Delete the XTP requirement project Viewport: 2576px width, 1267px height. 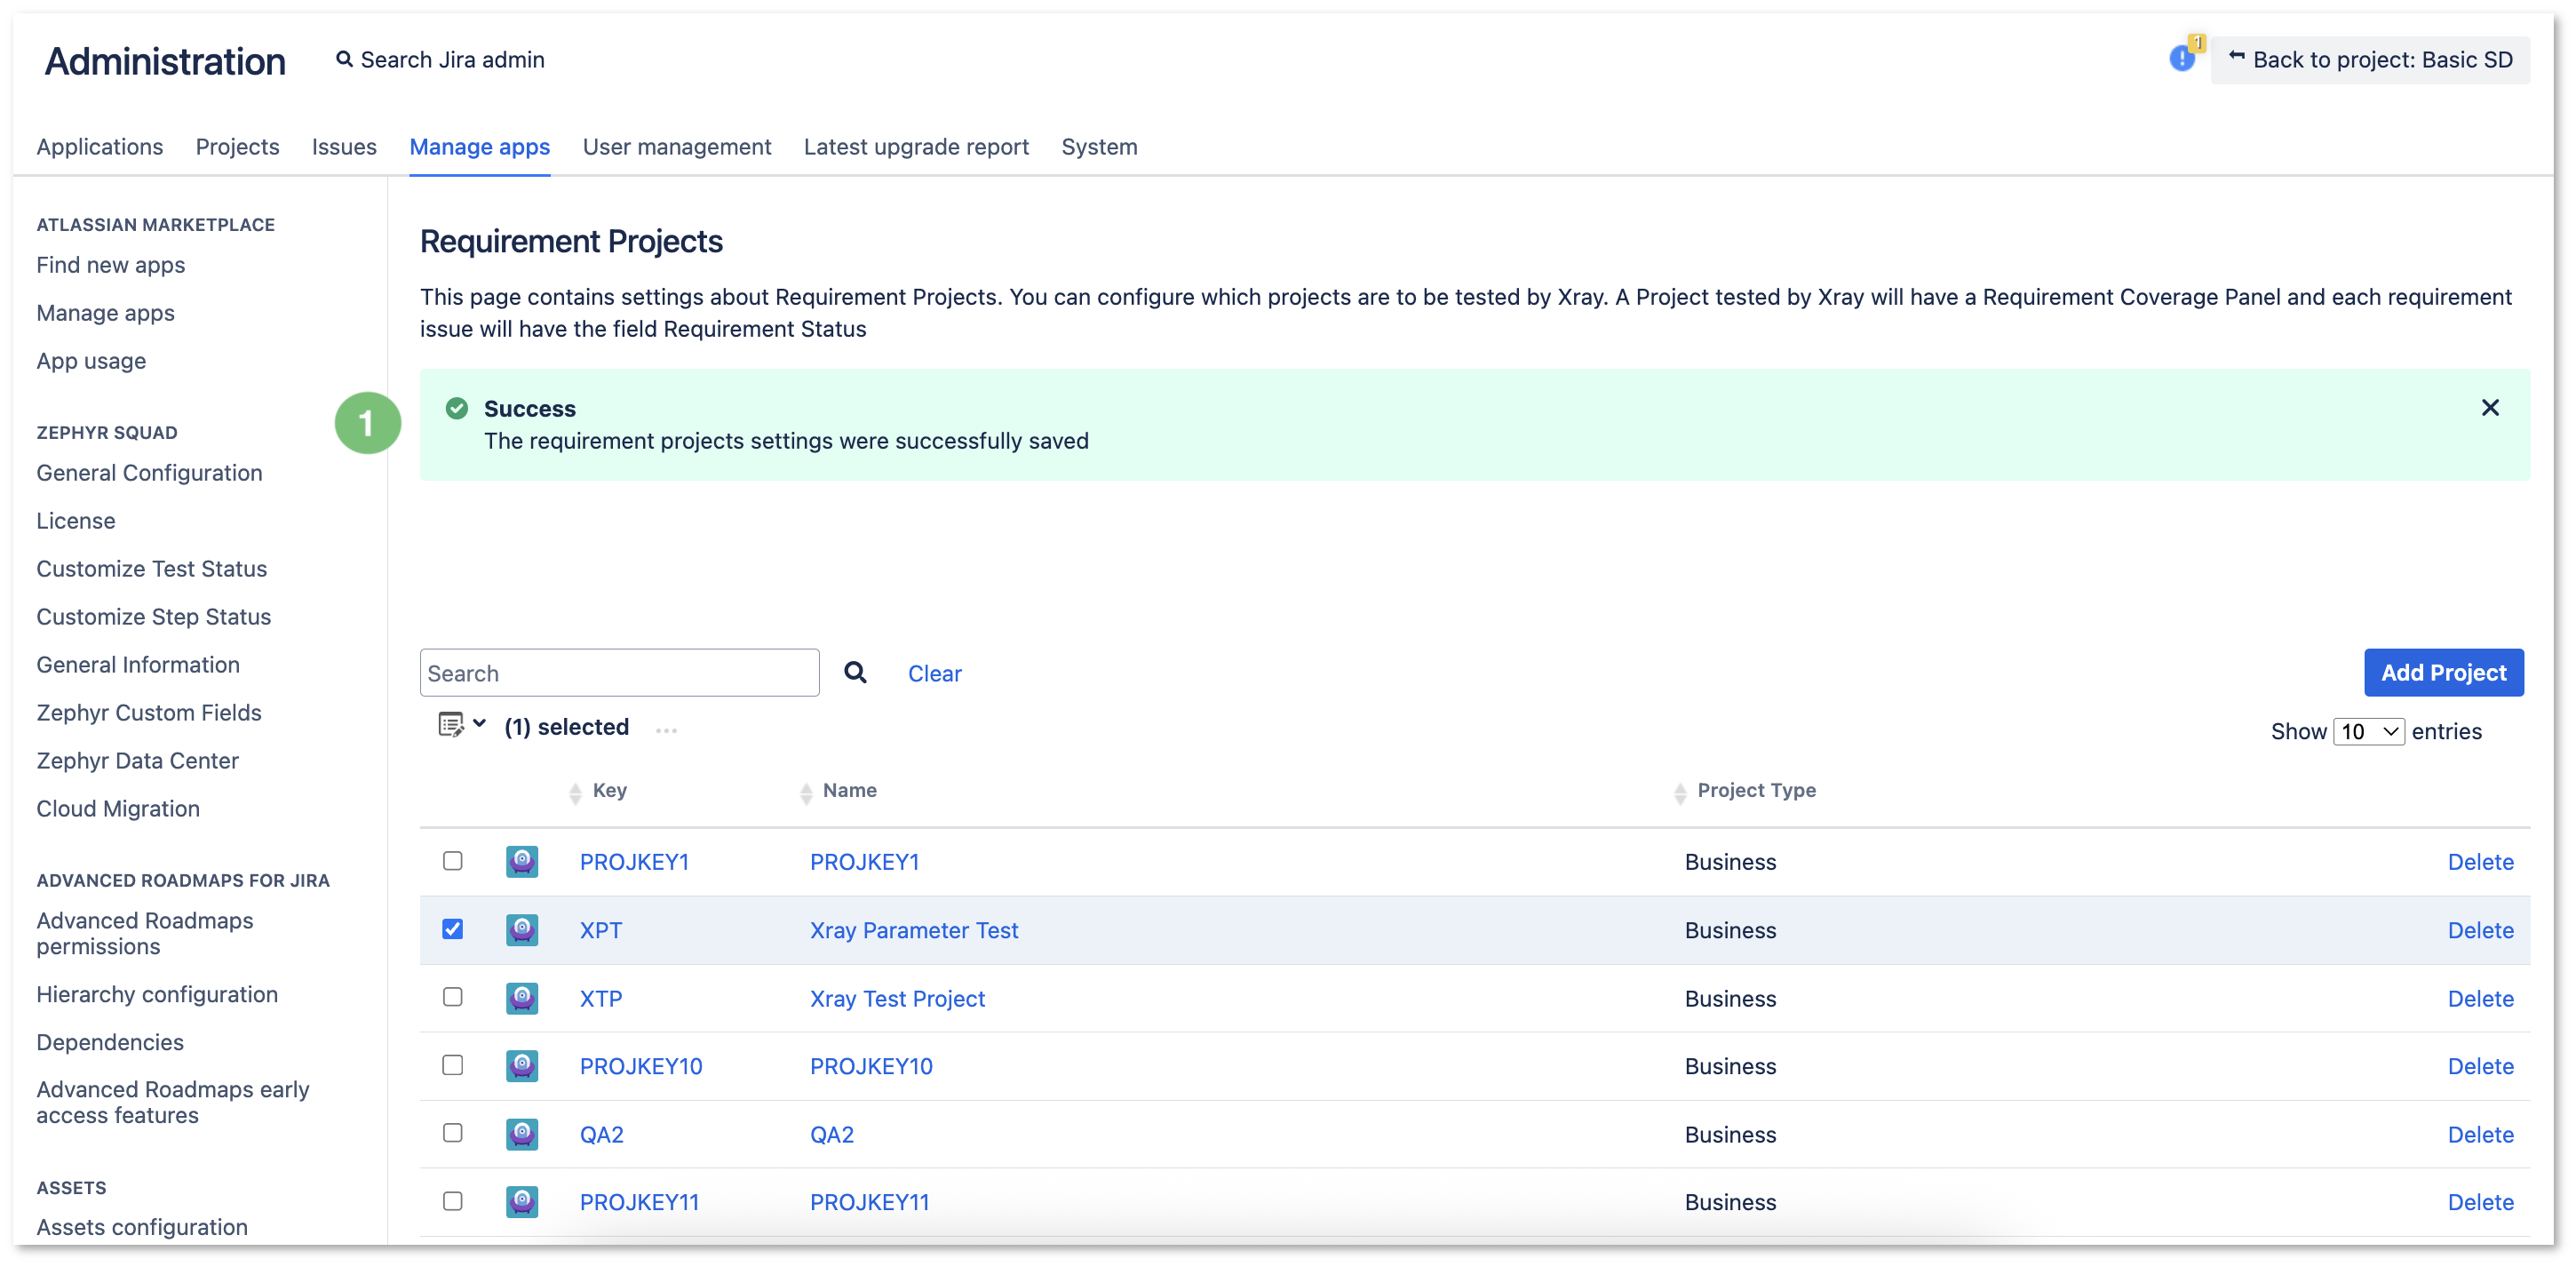click(x=2480, y=997)
